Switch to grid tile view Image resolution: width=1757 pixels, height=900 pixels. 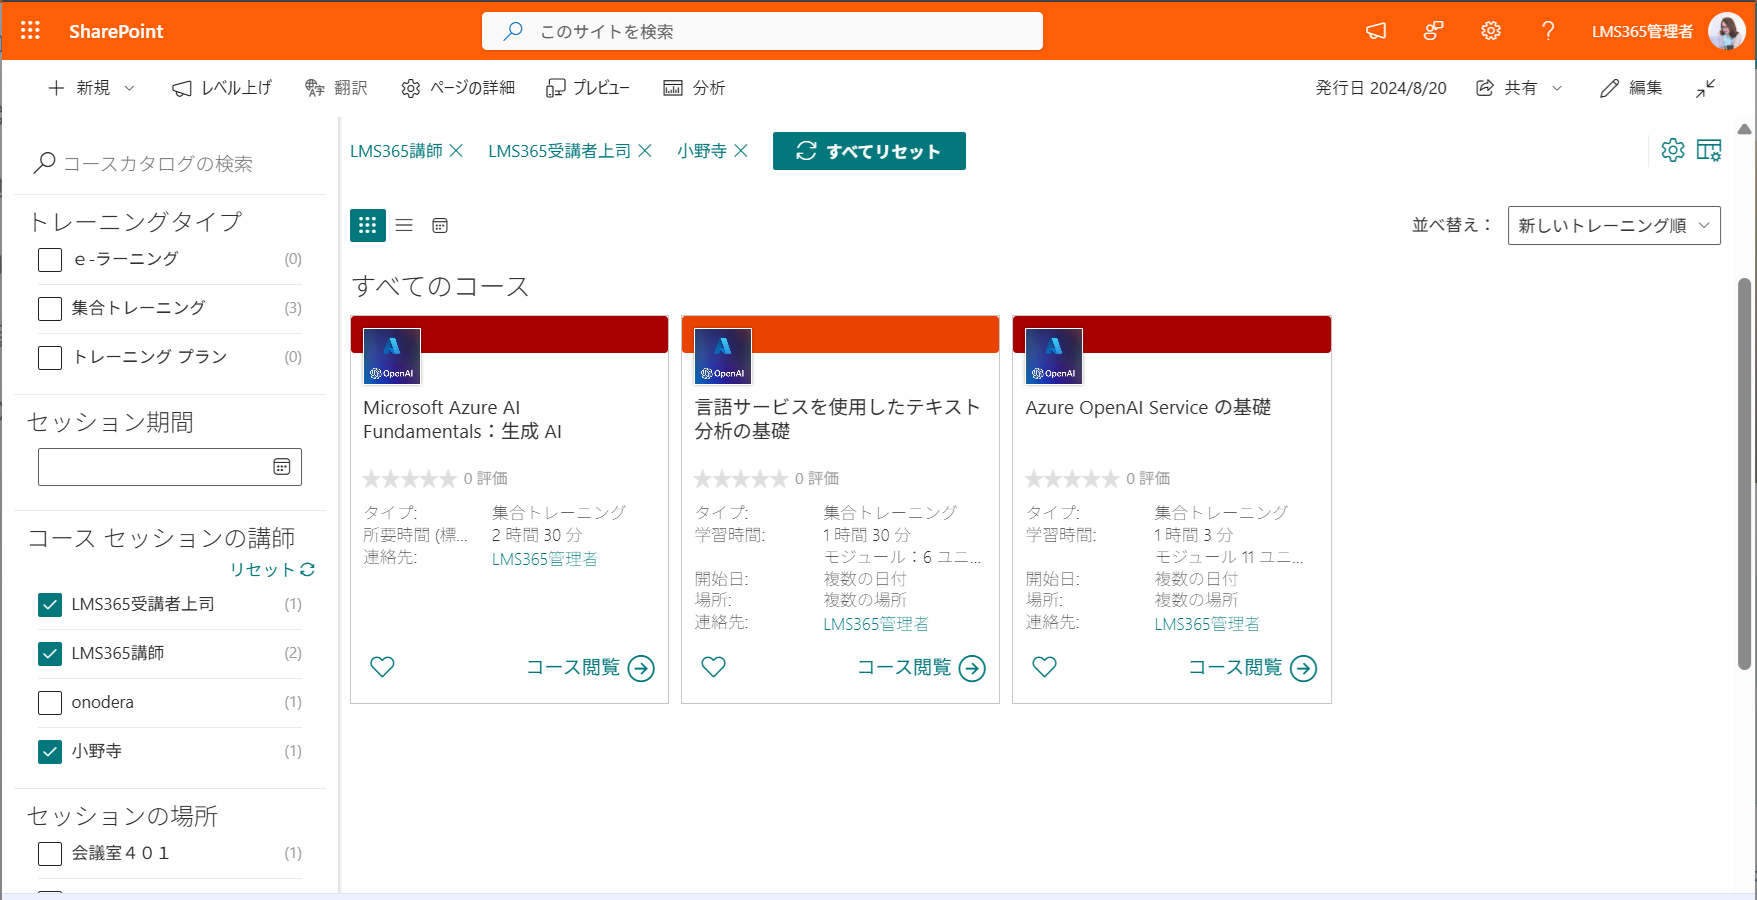coord(368,225)
